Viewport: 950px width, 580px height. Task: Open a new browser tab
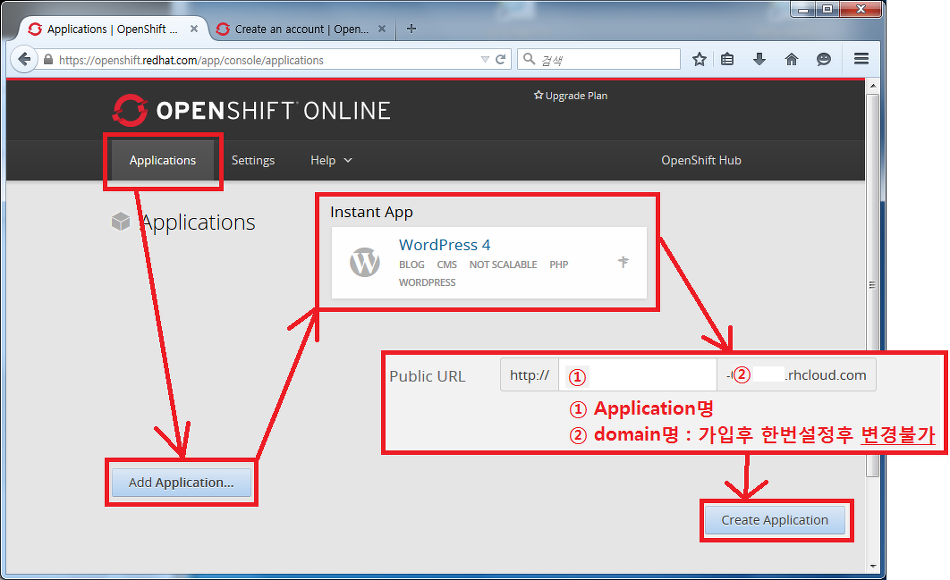411,28
